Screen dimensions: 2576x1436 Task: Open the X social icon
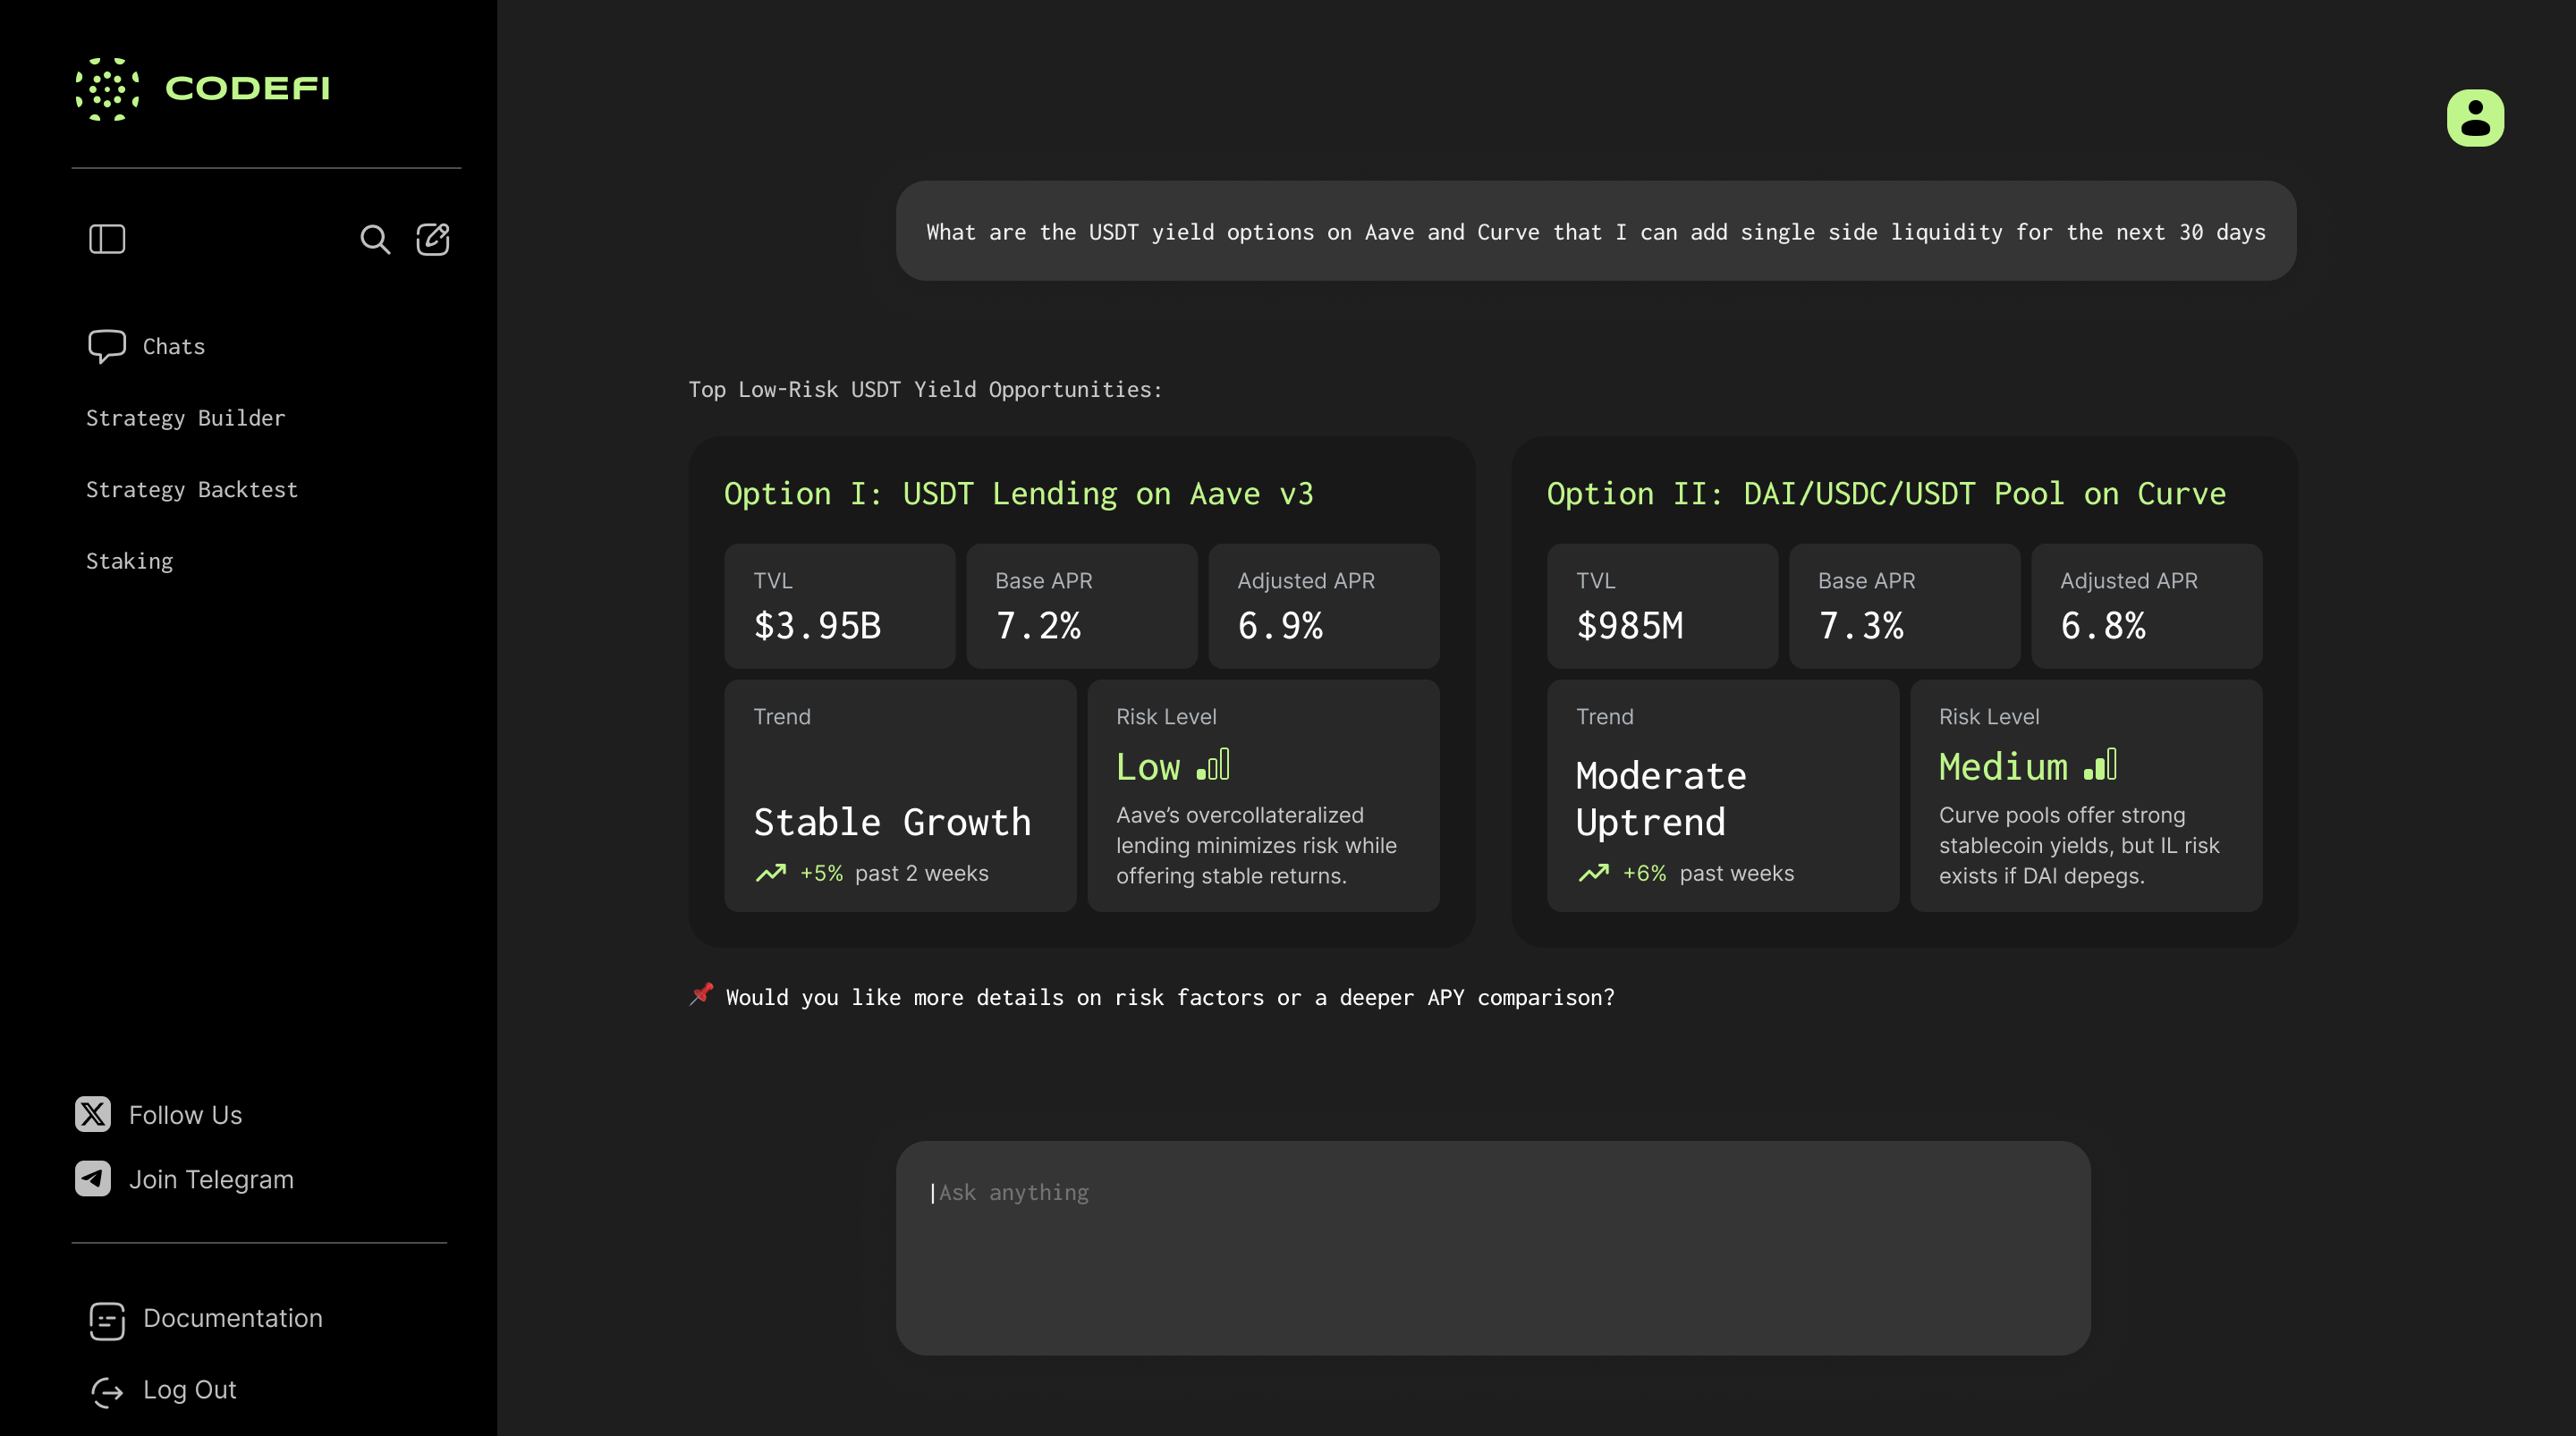click(x=92, y=1115)
